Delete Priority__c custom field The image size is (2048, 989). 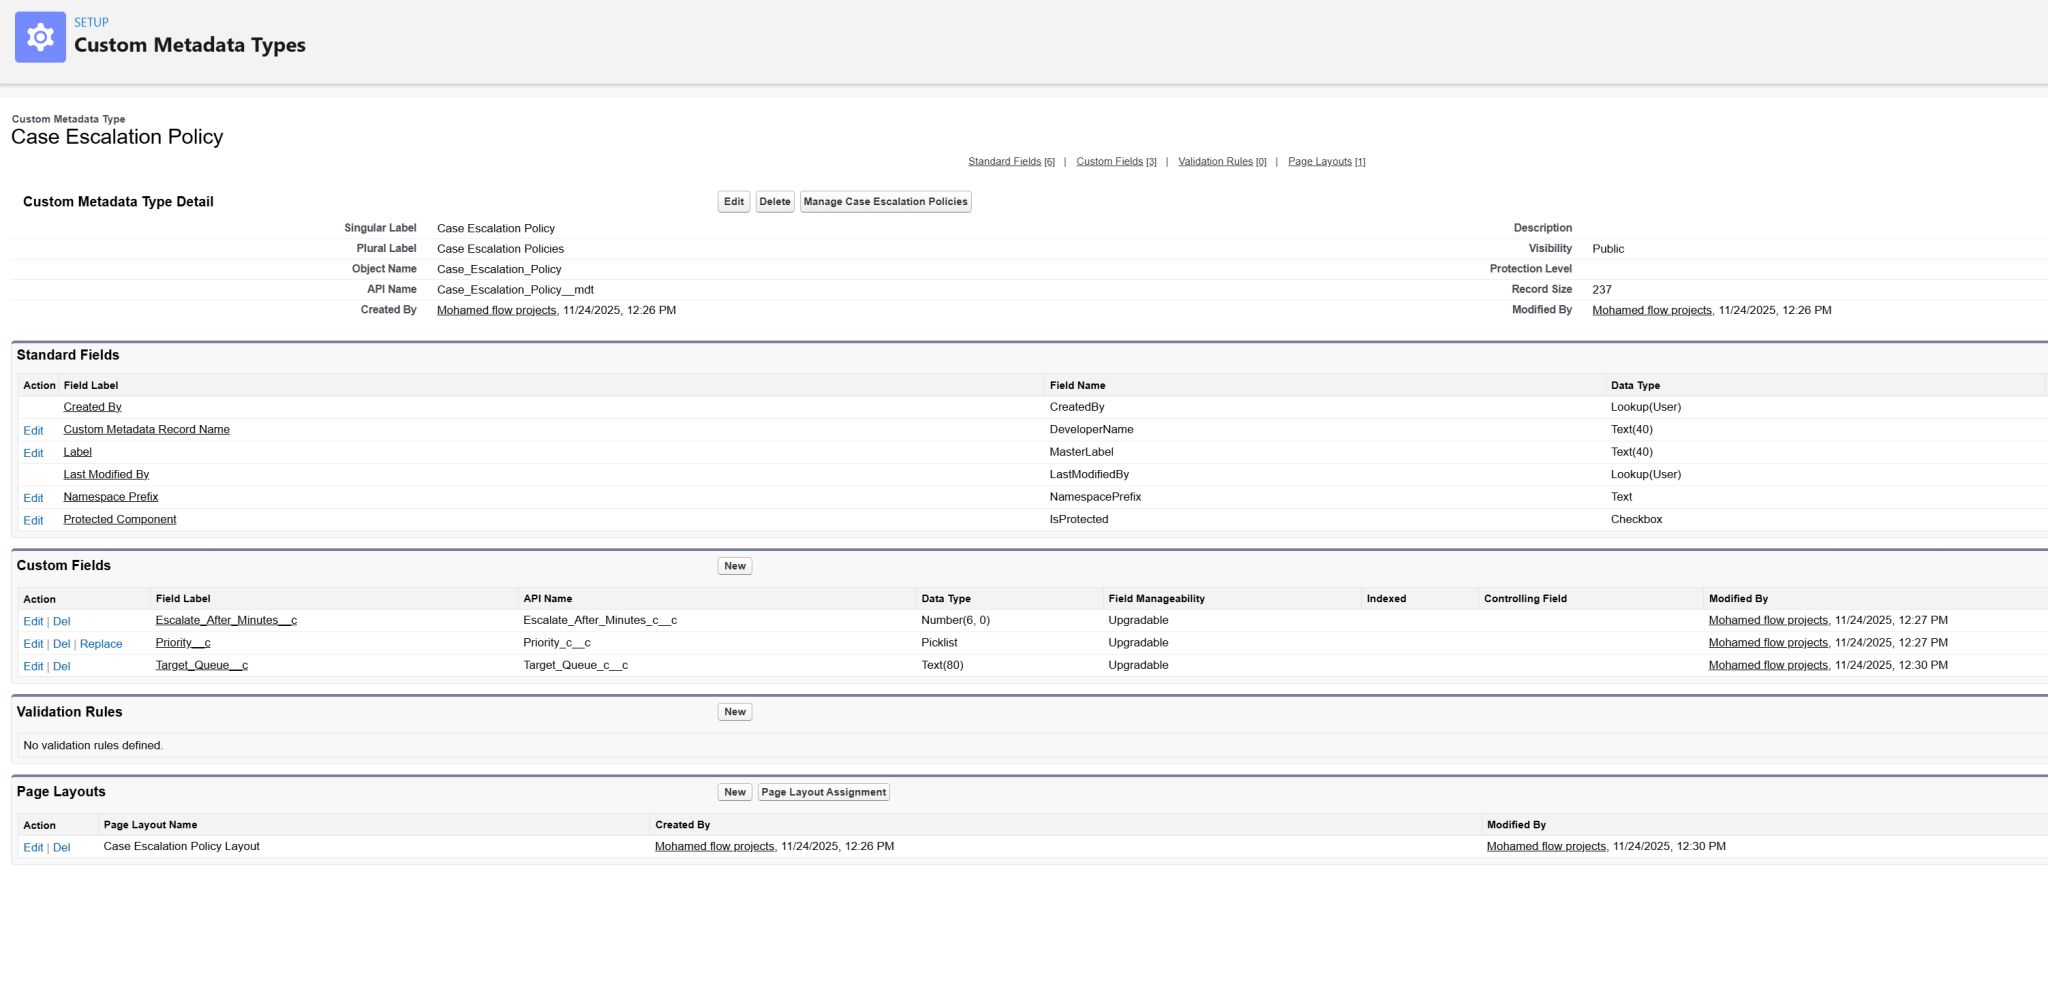61,644
